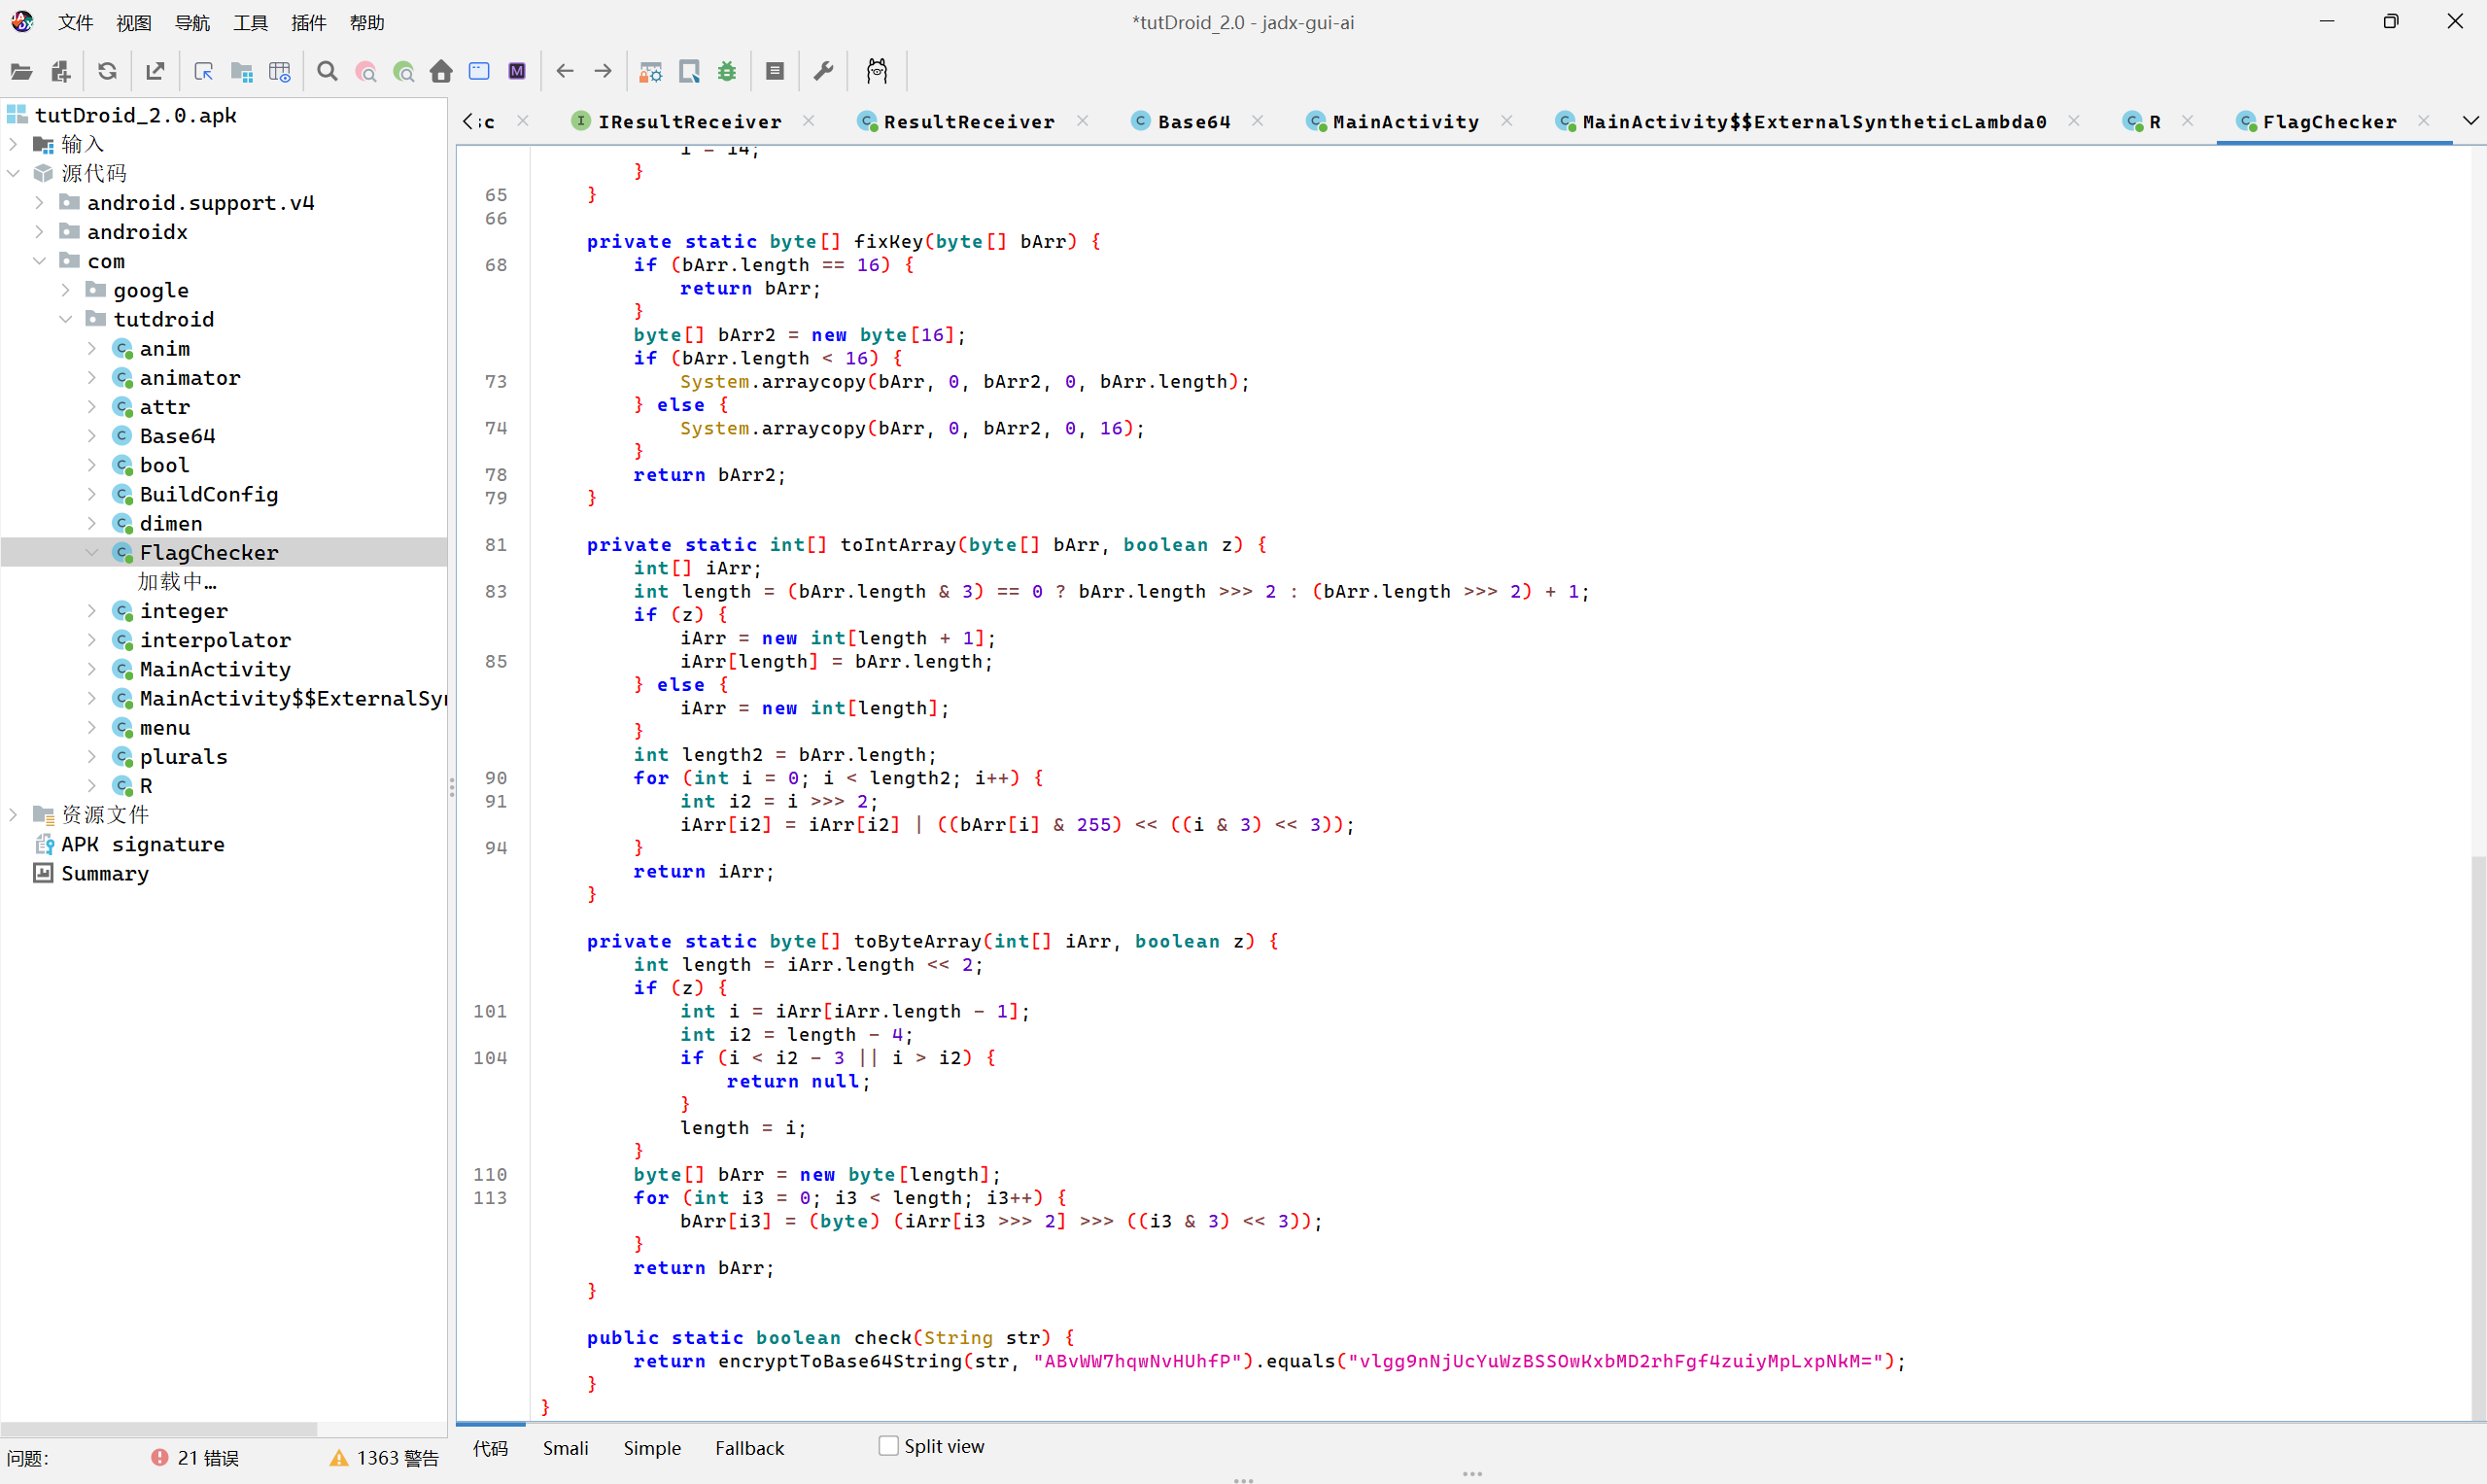Click the purple M toolbar icon
Image resolution: width=2487 pixels, height=1484 pixels.
[517, 71]
